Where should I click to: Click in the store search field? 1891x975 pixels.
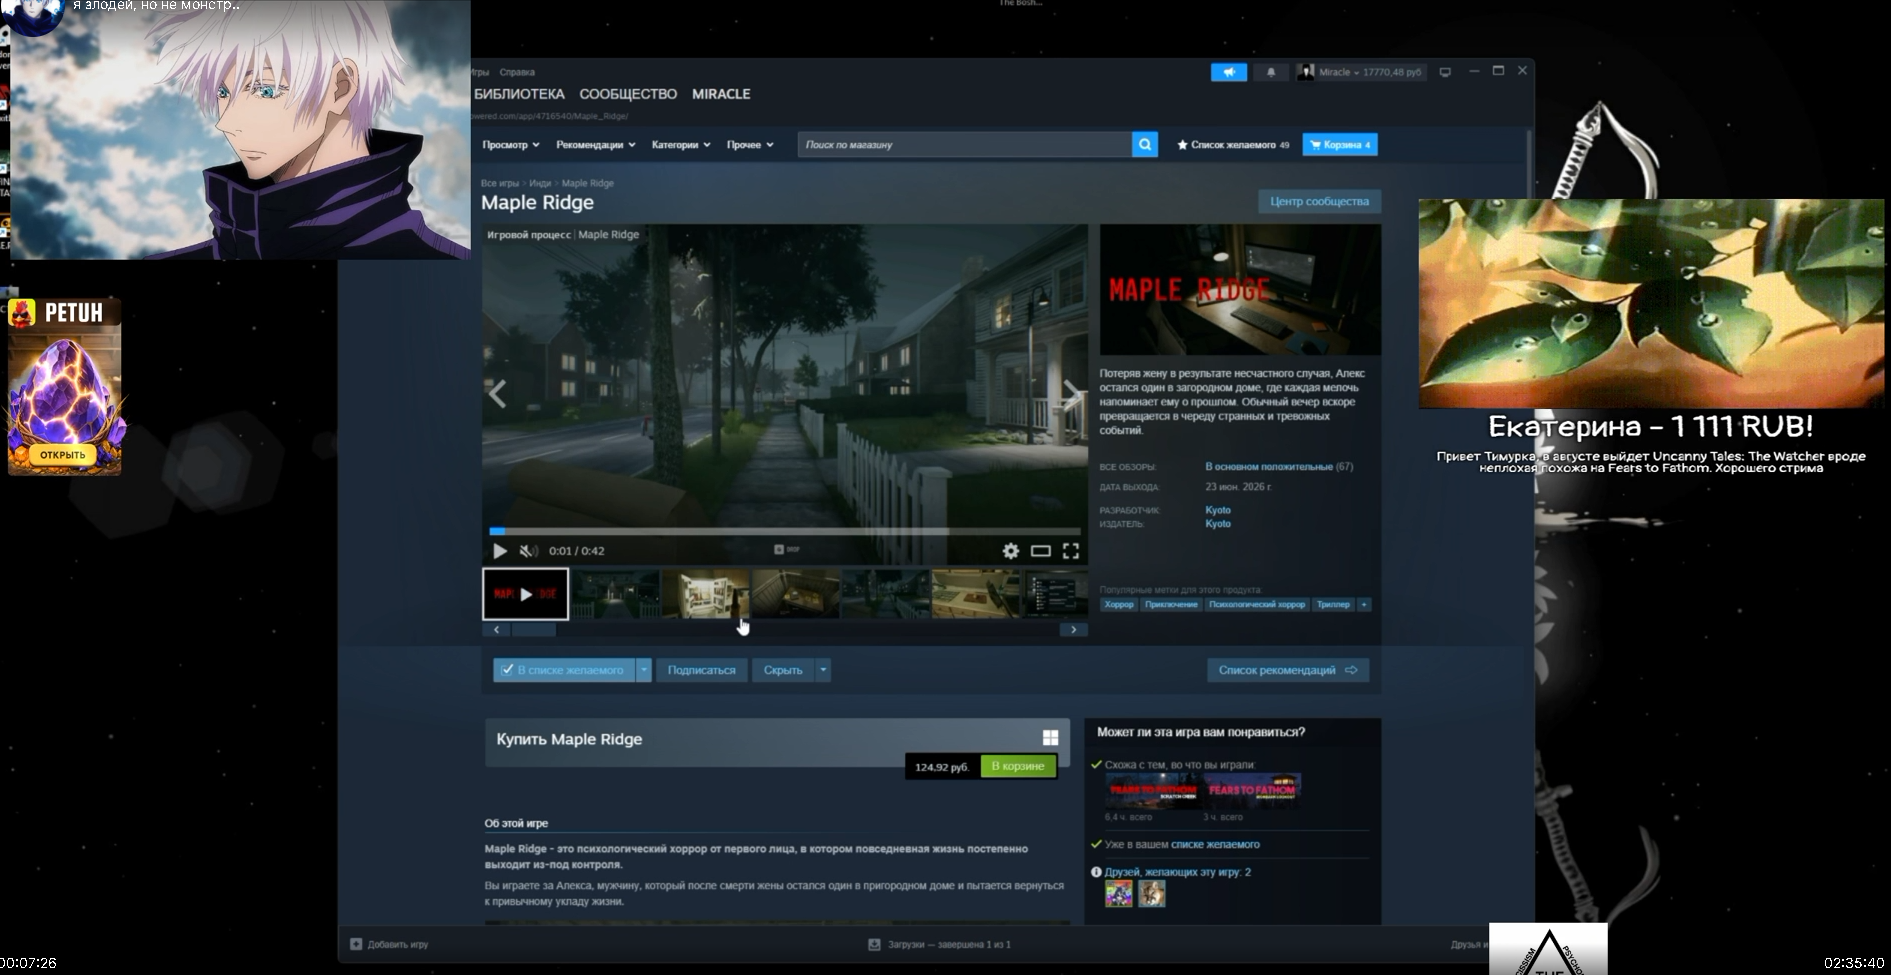[964, 145]
